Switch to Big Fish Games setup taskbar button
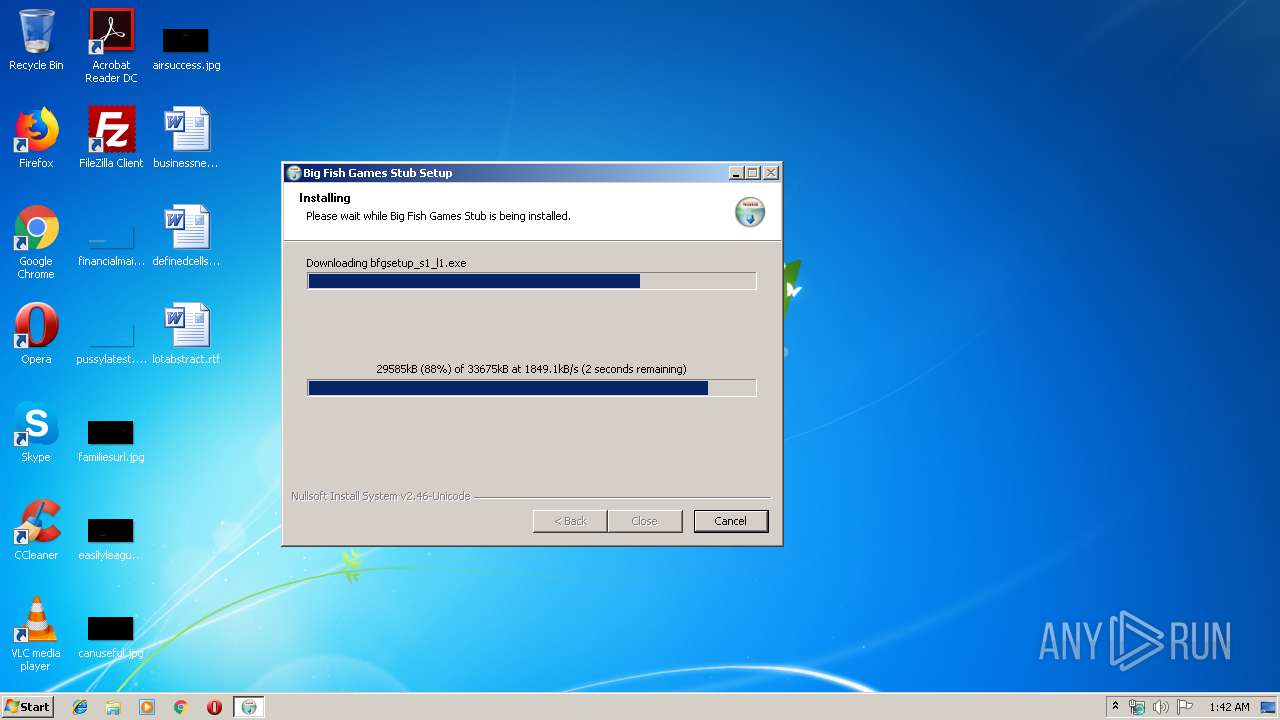The height and width of the screenshot is (720, 1280). point(249,707)
